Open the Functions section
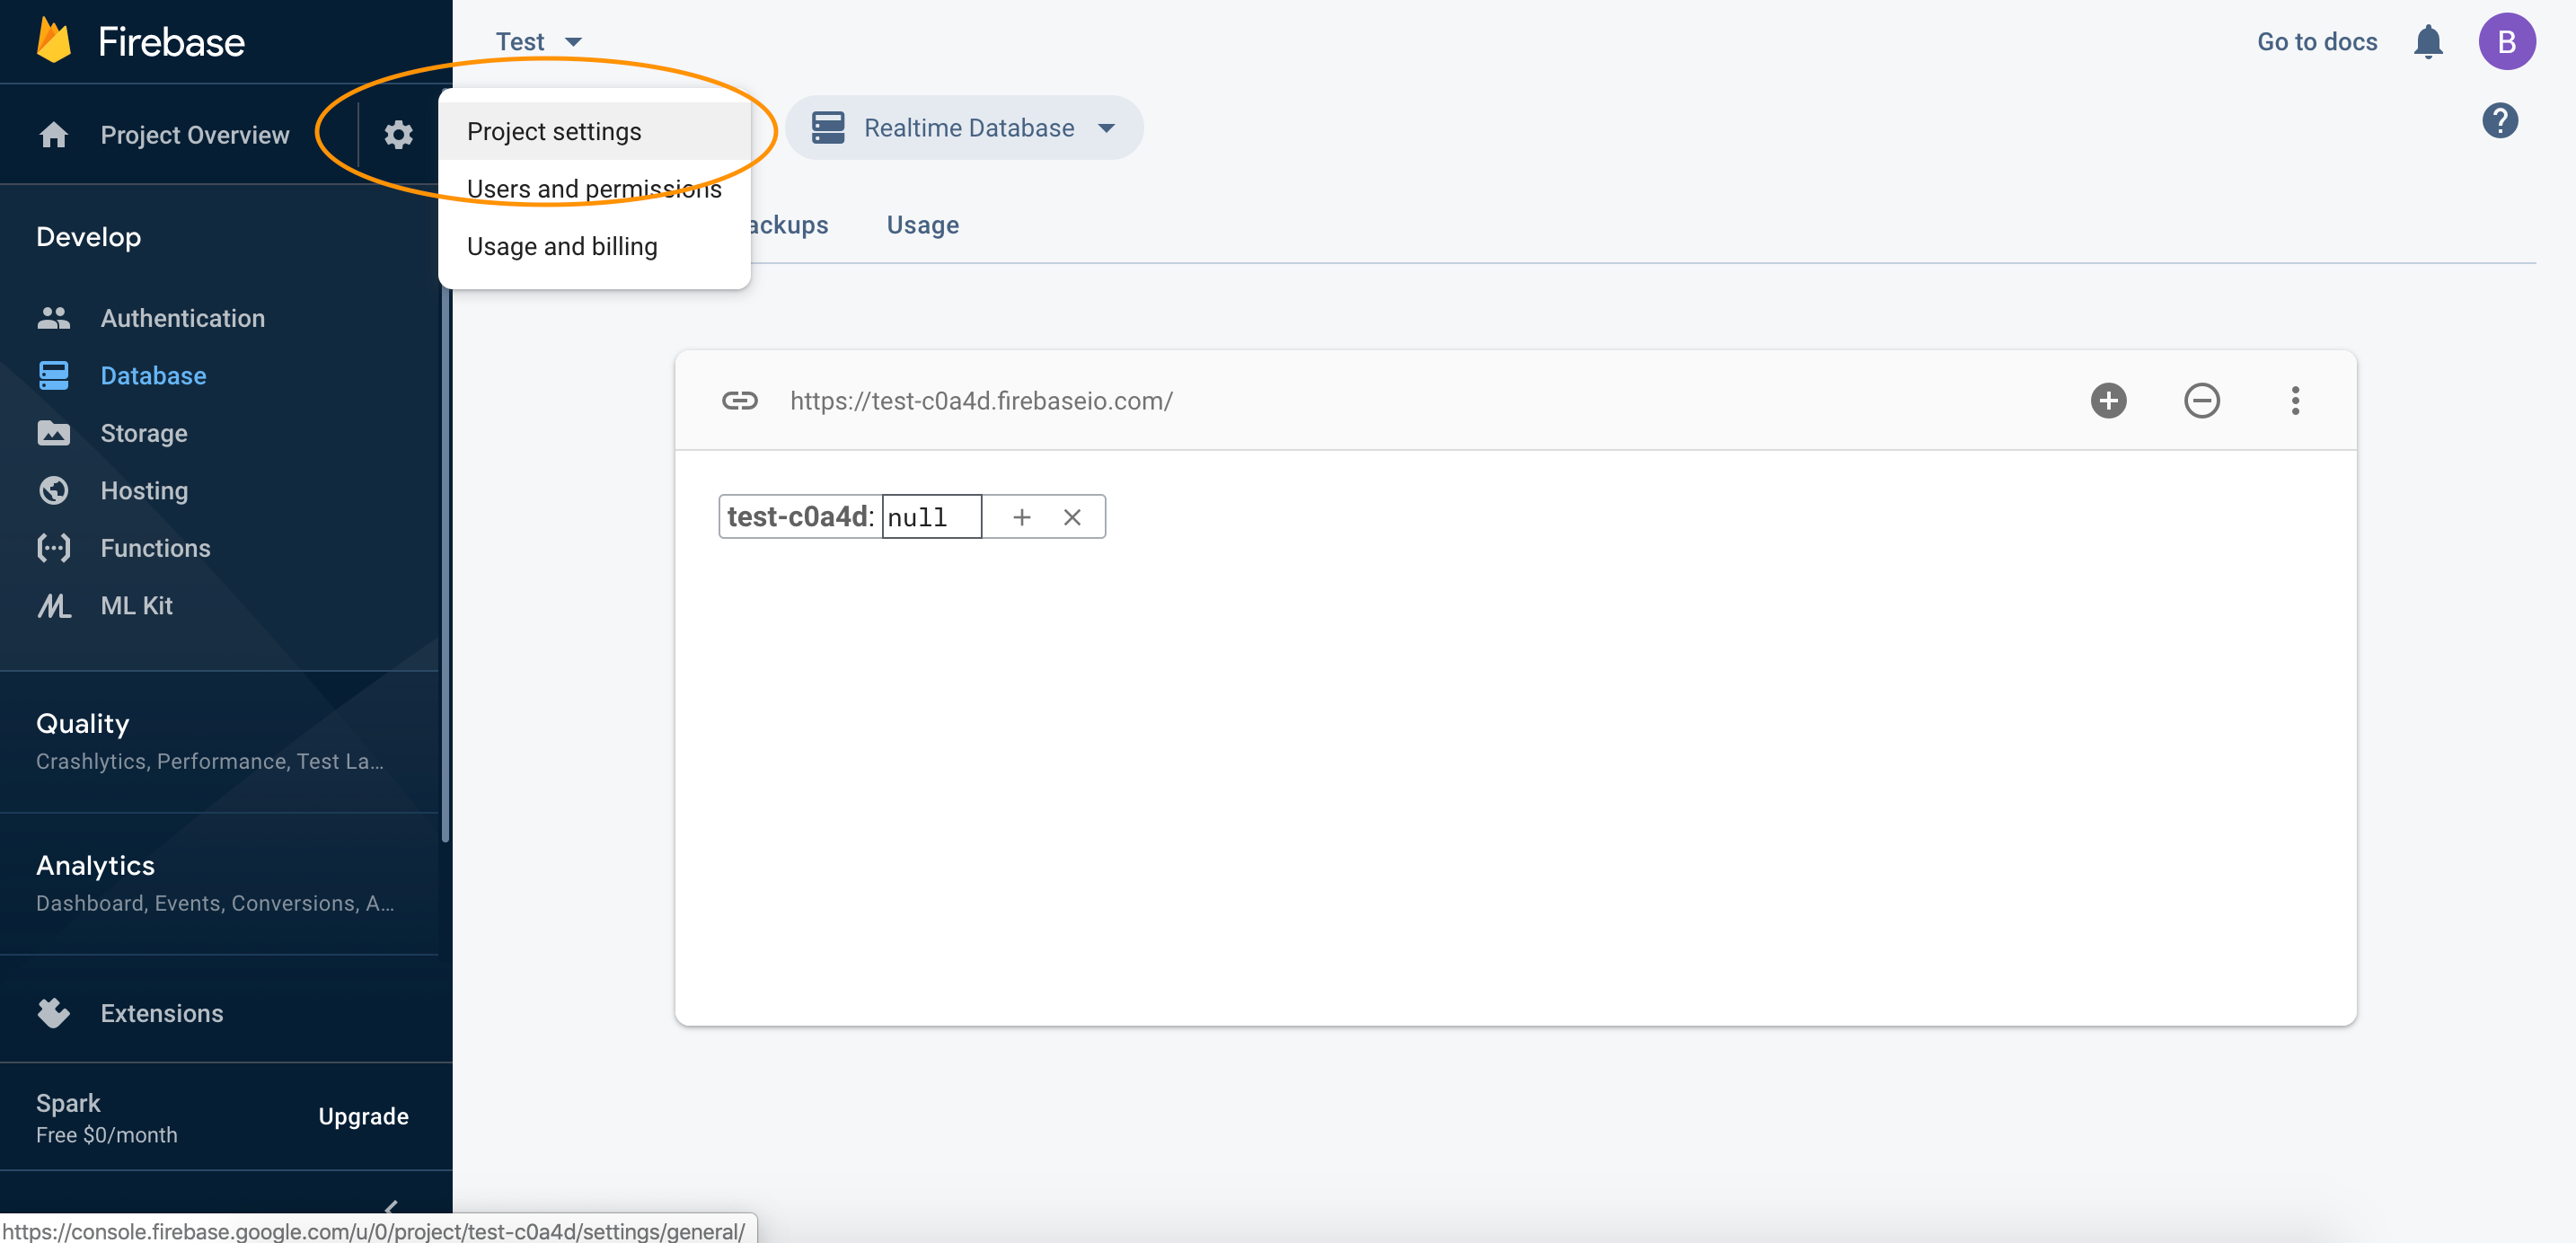The image size is (2576, 1243). pyautogui.click(x=155, y=547)
